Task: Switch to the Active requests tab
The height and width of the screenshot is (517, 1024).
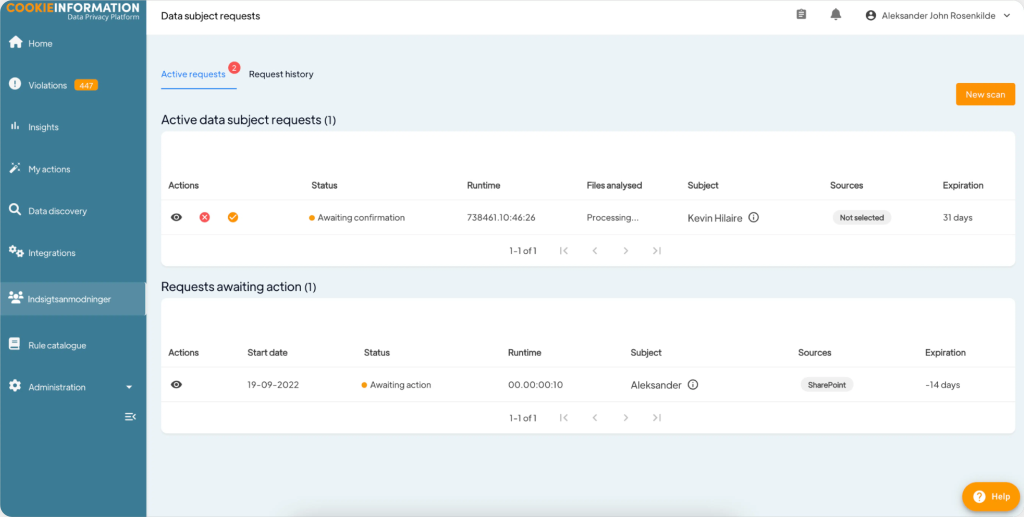Action: click(193, 74)
